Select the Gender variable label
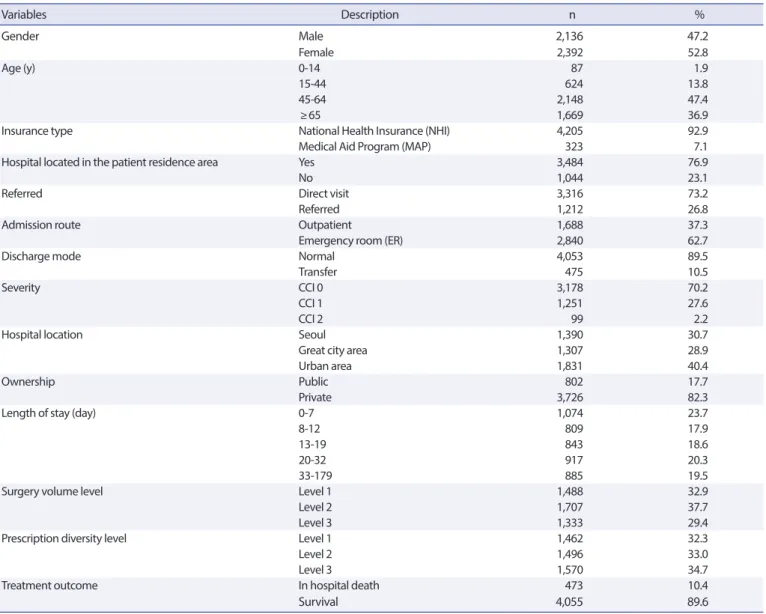This screenshot has height=614, width=766. pyautogui.click(x=20, y=36)
